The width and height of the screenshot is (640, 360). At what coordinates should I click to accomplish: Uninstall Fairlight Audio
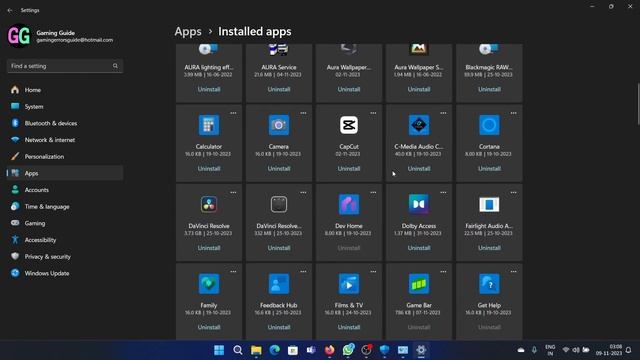point(489,248)
